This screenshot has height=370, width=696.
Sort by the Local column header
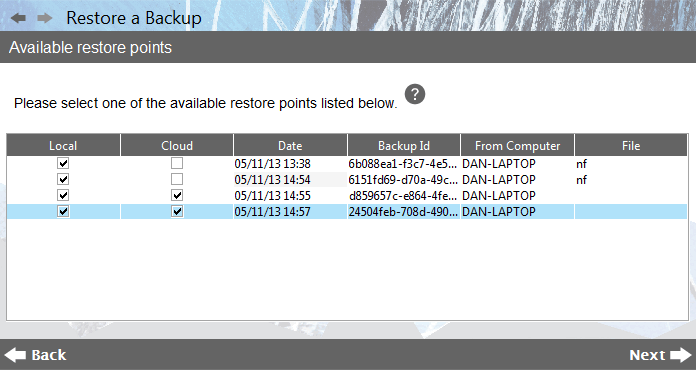pos(63,146)
